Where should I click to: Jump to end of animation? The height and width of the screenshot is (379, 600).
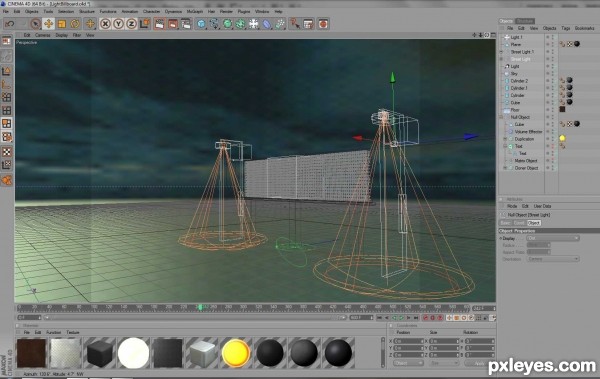(416, 318)
